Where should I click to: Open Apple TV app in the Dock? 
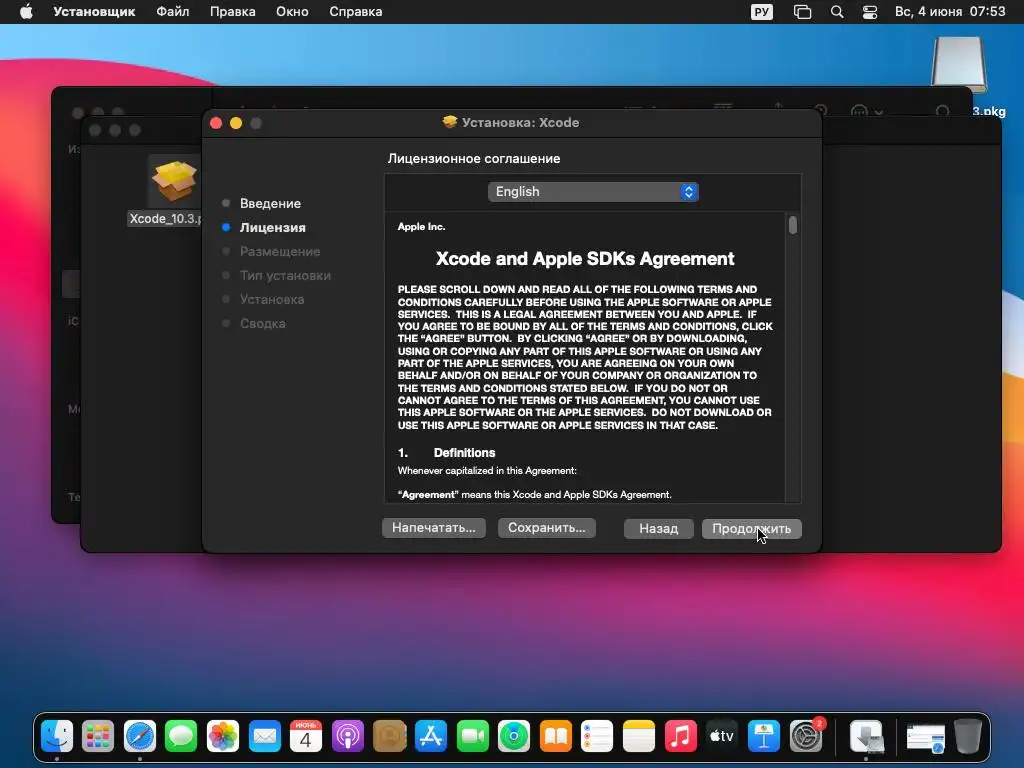click(722, 736)
